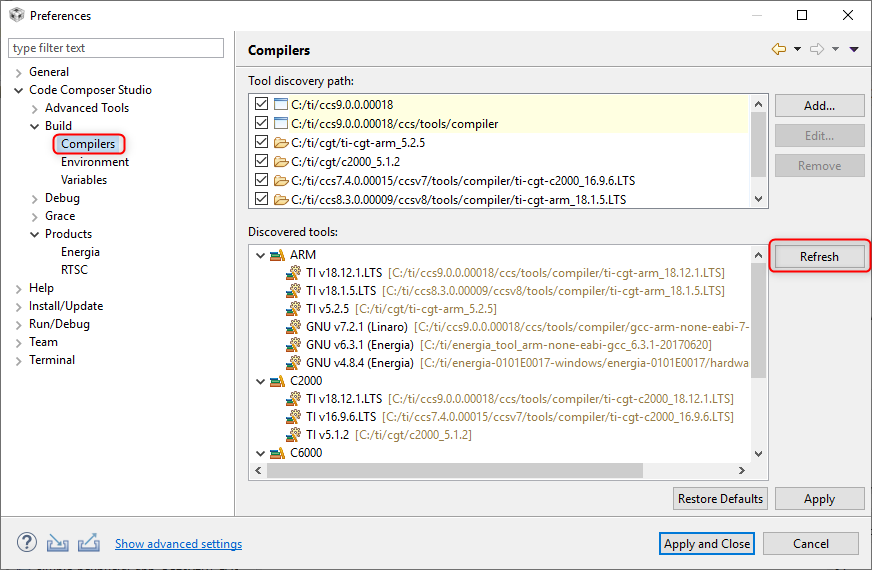872x570 pixels.
Task: Collapse the Code Composer Studio node
Action: point(18,90)
